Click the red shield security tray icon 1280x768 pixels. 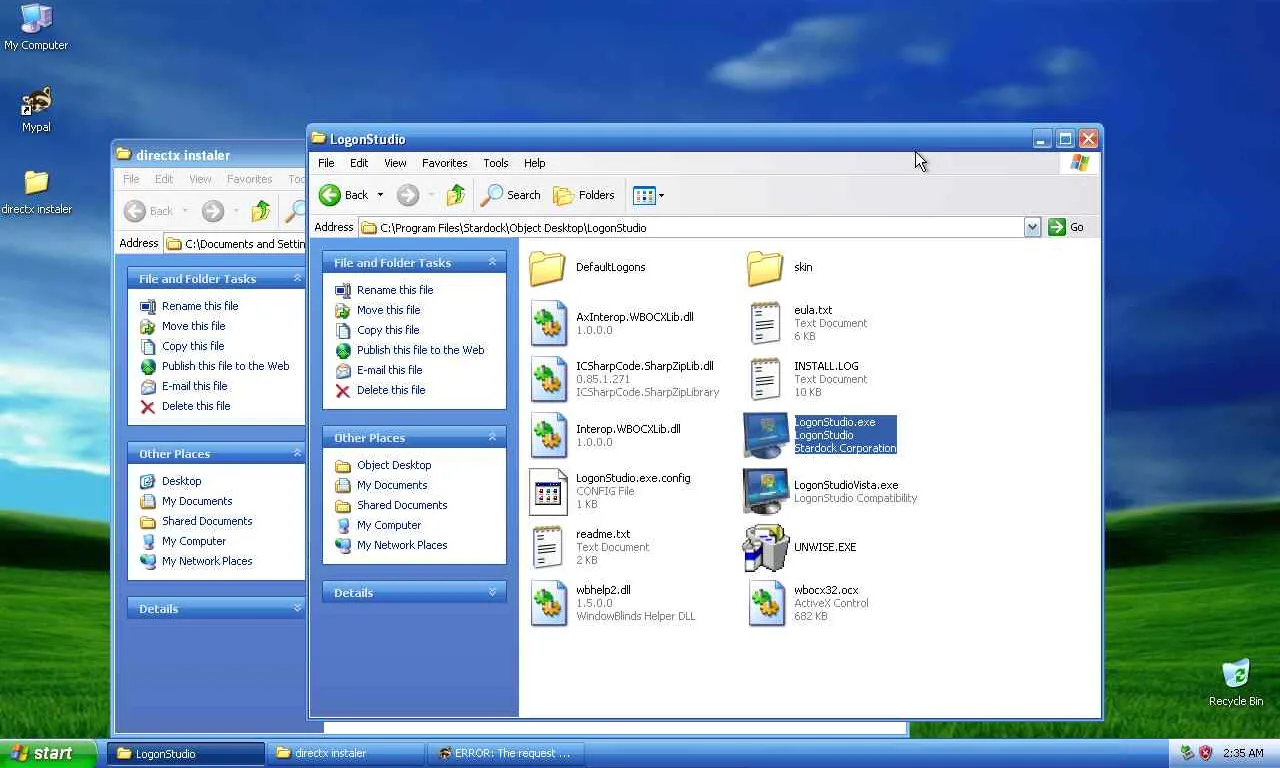[x=1206, y=753]
